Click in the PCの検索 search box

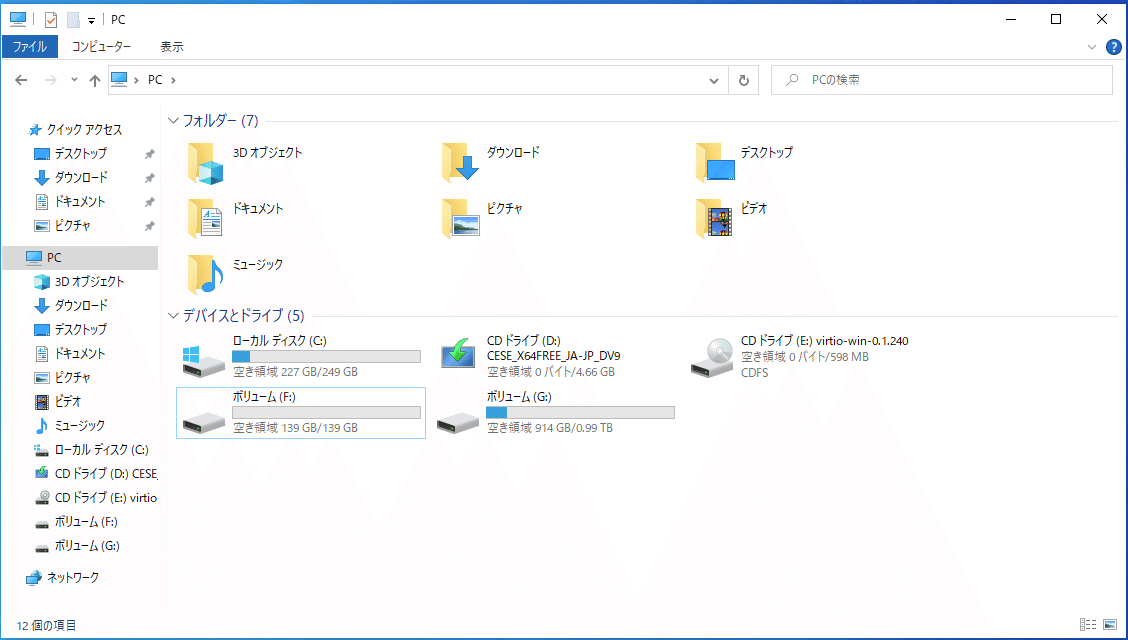(x=942, y=80)
